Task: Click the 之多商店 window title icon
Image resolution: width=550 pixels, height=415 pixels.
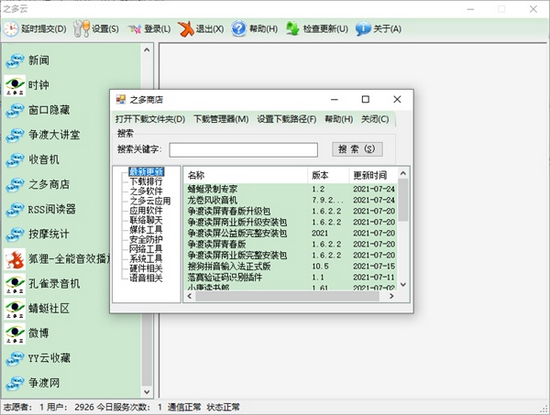Action: 120,100
